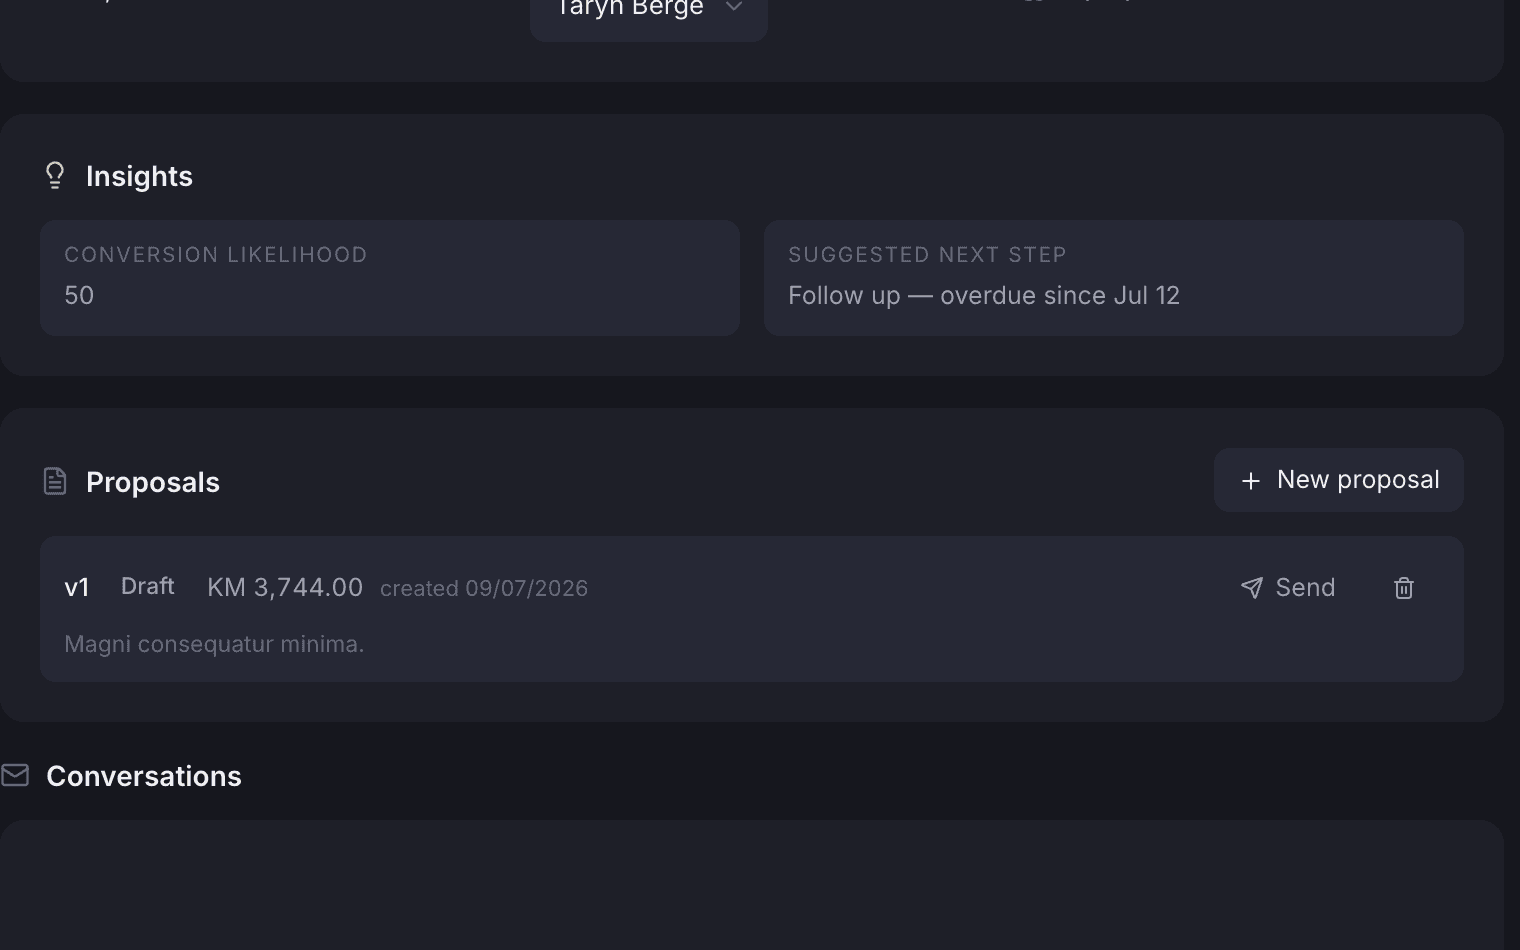
Task: Click the plus icon beside New proposal
Action: (x=1250, y=481)
